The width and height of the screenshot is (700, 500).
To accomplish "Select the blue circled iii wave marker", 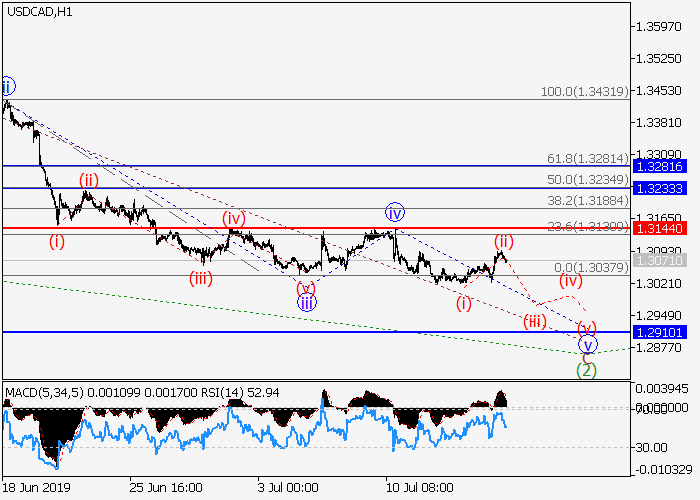I will [x=307, y=301].
